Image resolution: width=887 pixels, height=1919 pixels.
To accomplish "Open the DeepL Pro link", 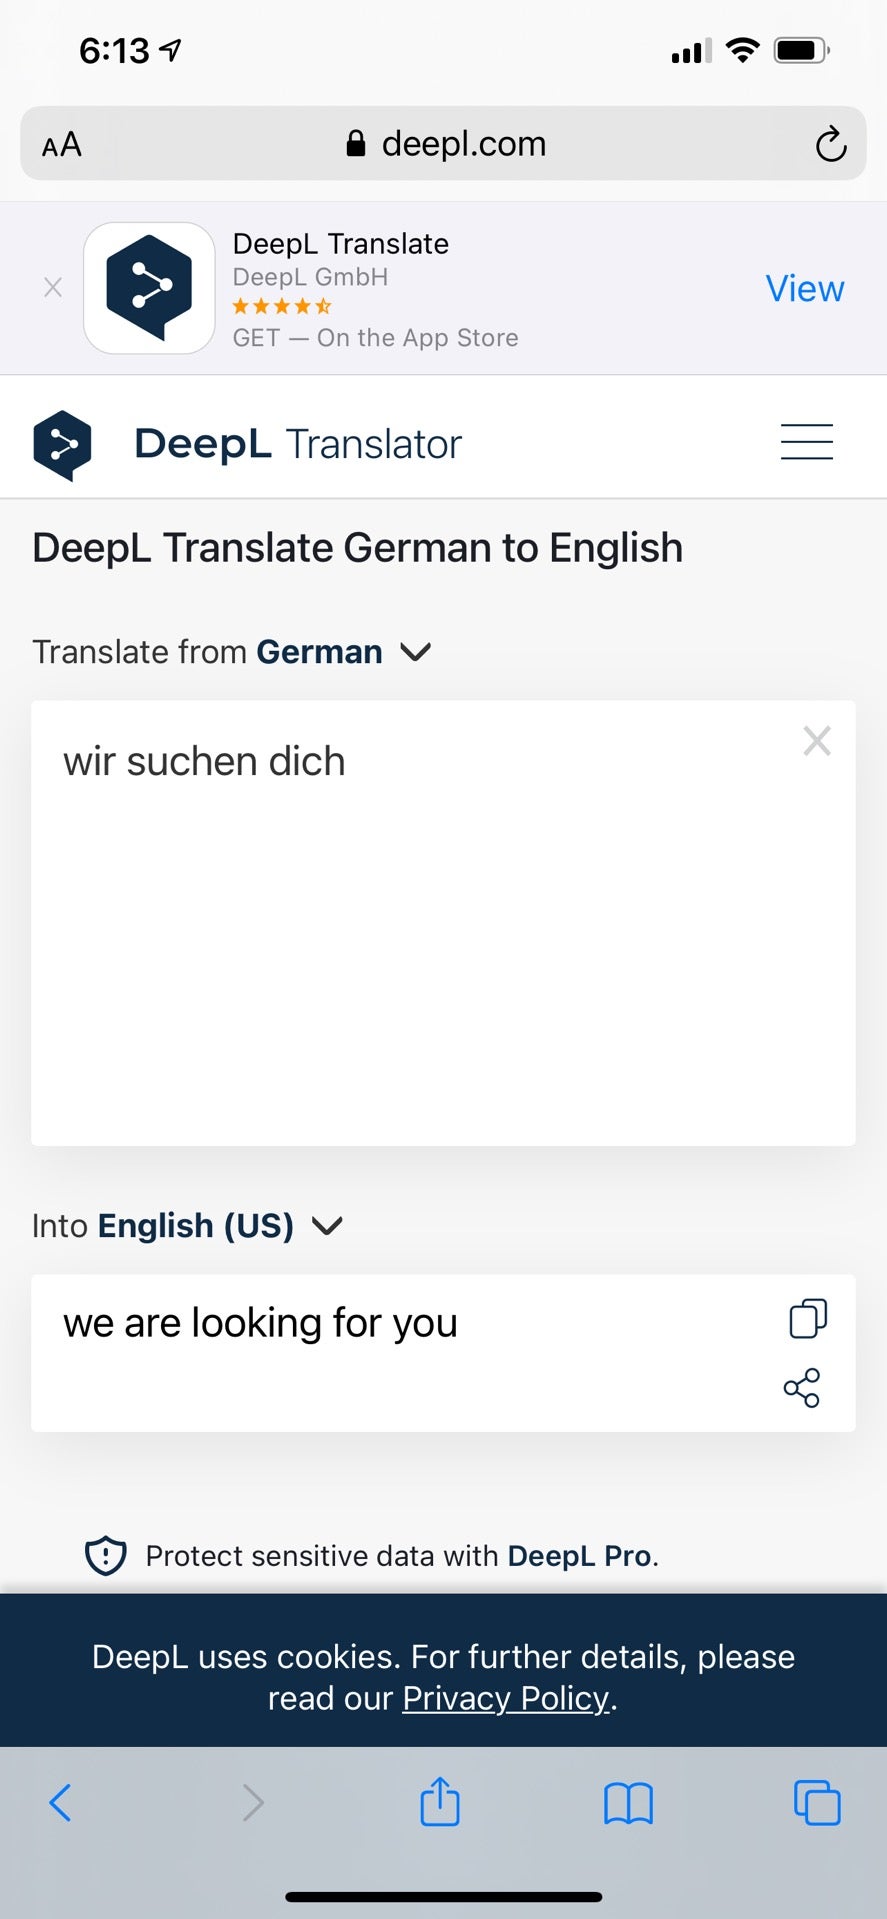I will (580, 1556).
